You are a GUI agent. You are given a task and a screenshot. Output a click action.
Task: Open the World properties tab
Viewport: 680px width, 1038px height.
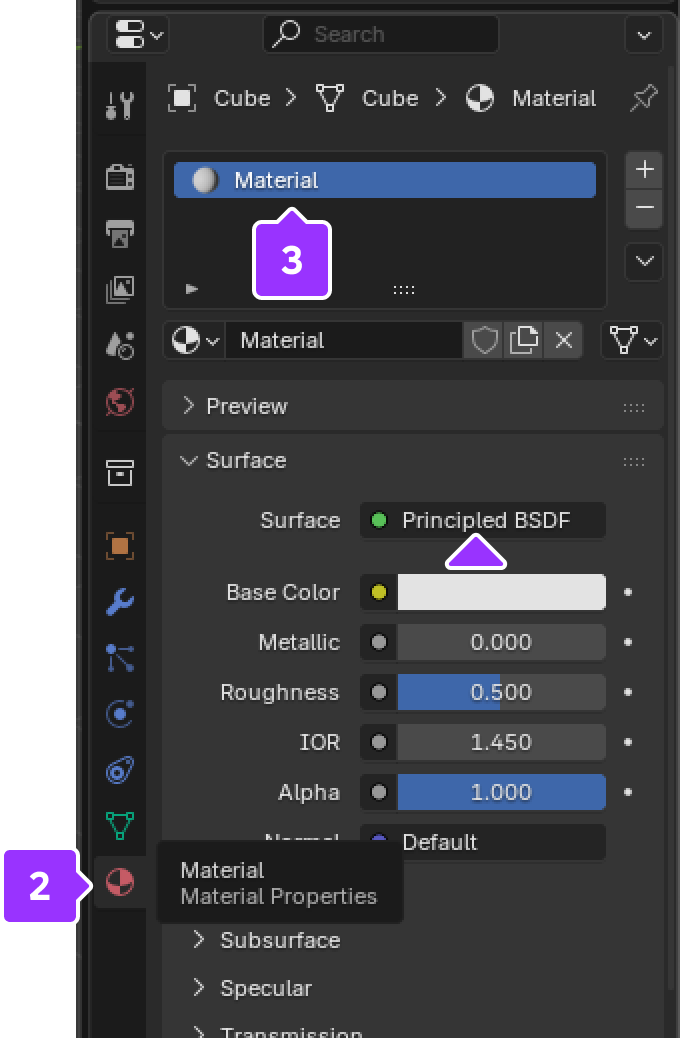(120, 402)
